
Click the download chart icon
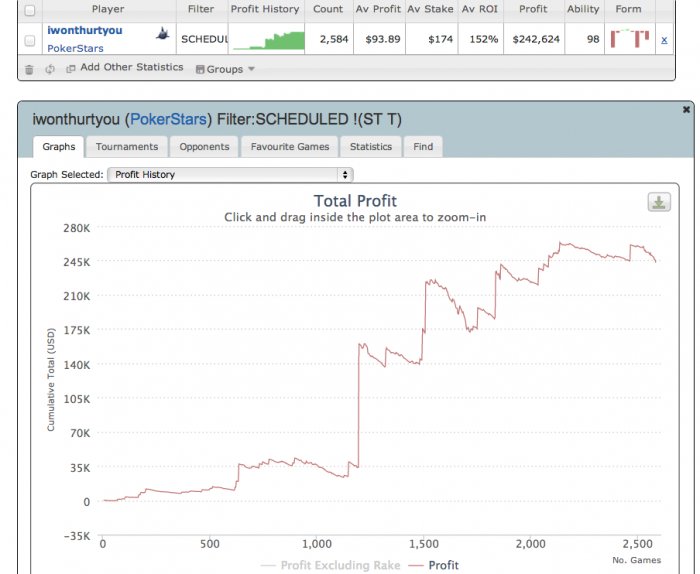659,202
